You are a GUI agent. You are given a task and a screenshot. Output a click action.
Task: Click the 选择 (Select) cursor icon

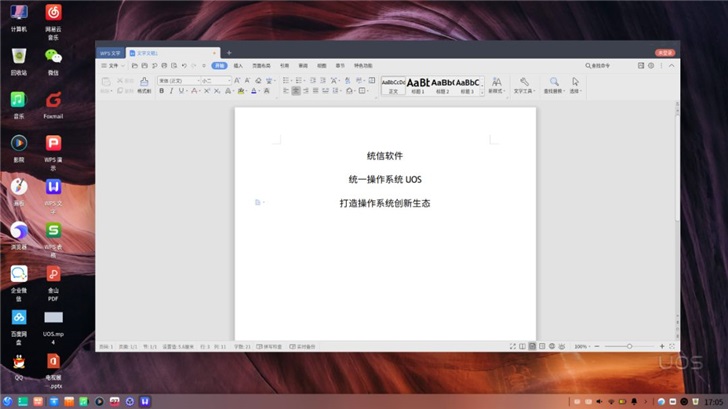[x=575, y=83]
